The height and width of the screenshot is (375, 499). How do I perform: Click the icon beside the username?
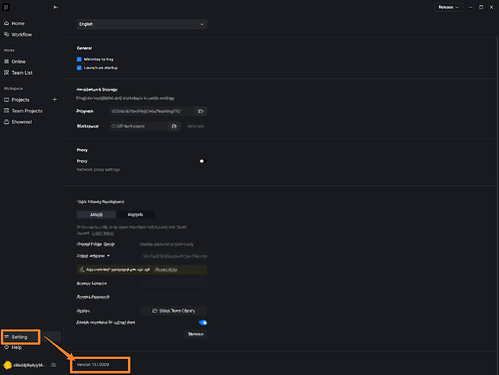coord(53,365)
